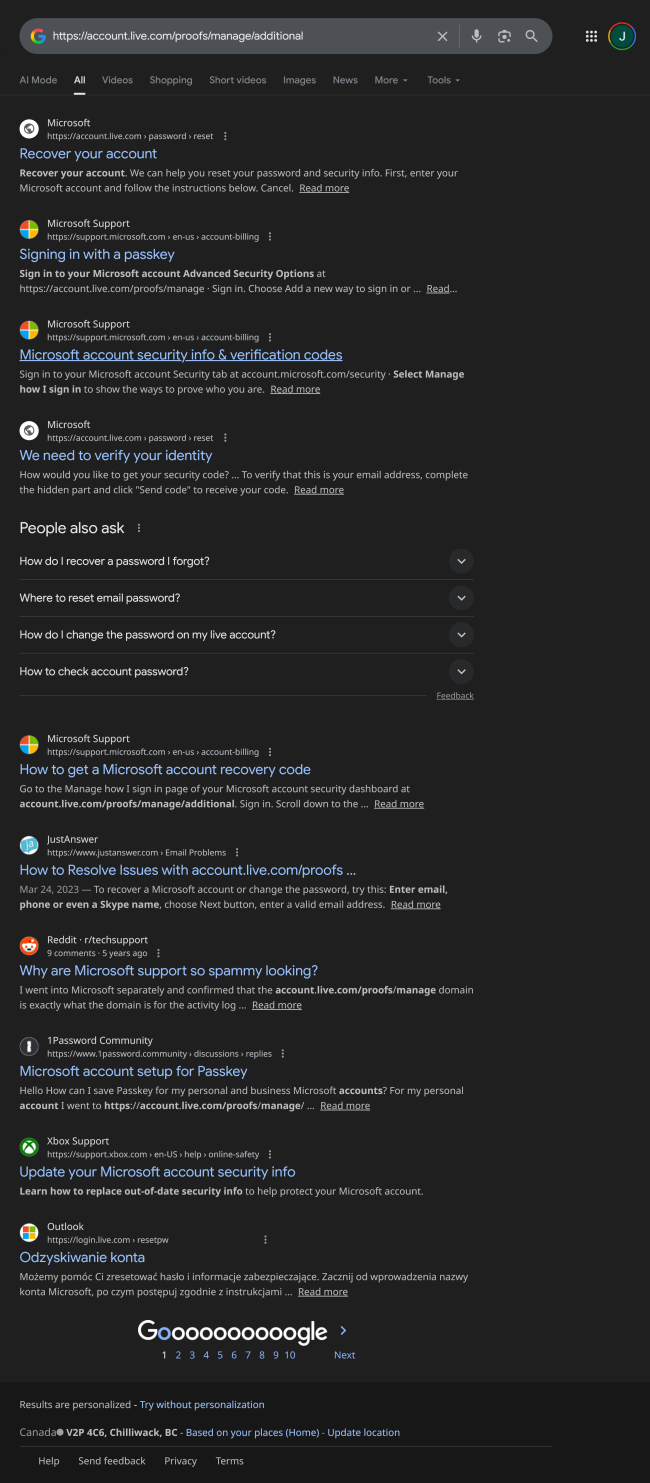650x1483 pixels.
Task: Open Google Lens image search
Action: click(504, 36)
